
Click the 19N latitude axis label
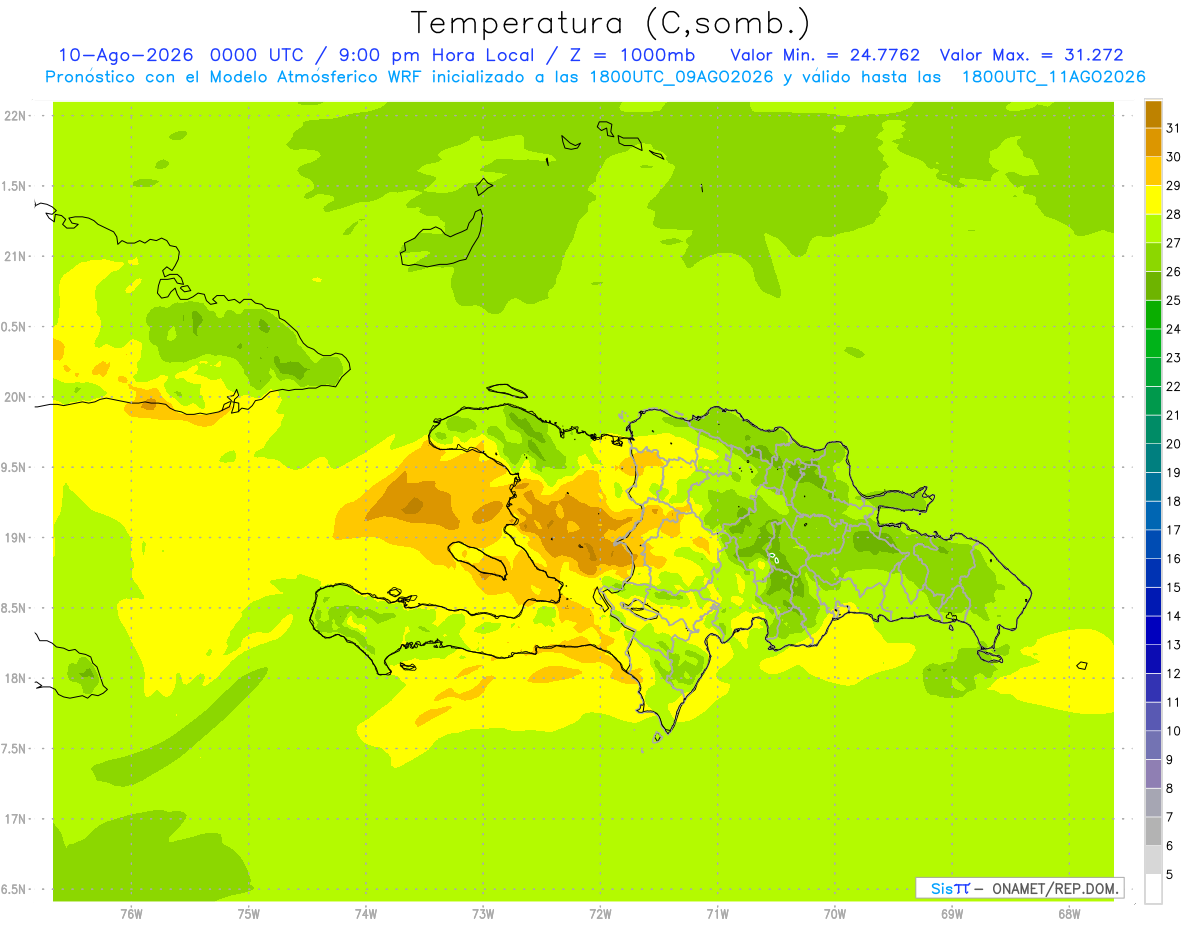coord(17,537)
